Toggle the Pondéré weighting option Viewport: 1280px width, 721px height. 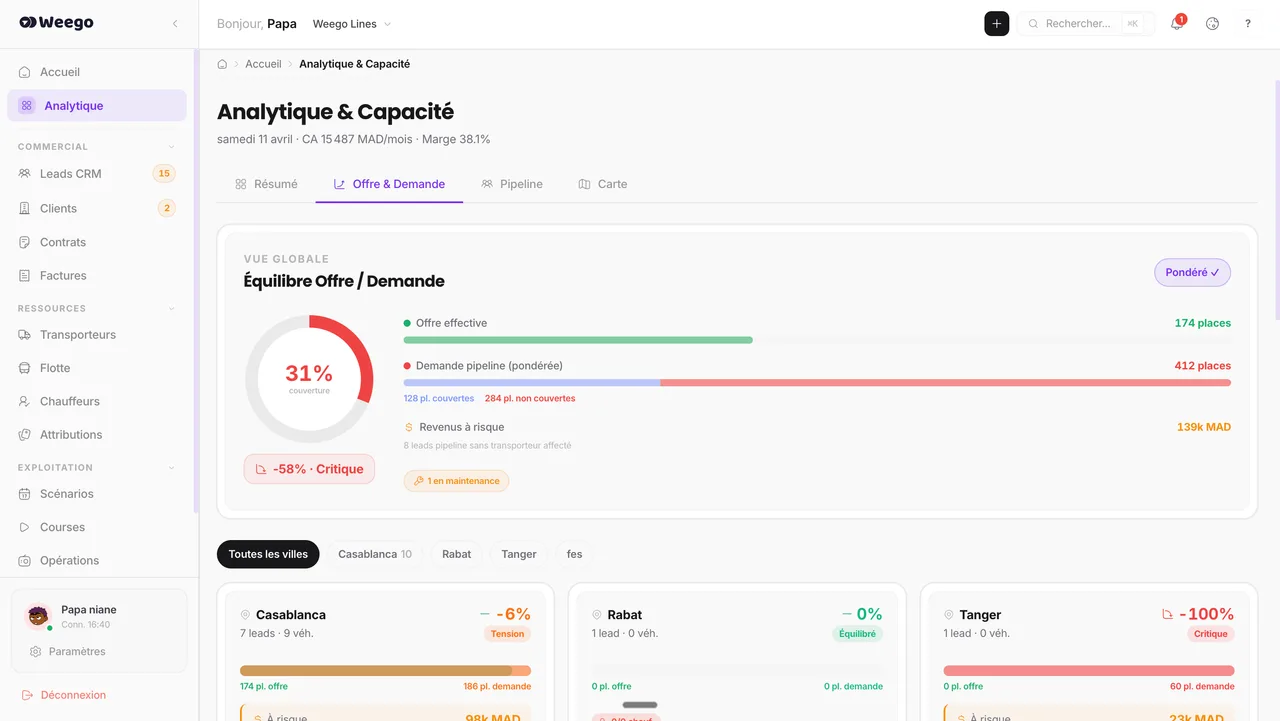coord(1192,273)
